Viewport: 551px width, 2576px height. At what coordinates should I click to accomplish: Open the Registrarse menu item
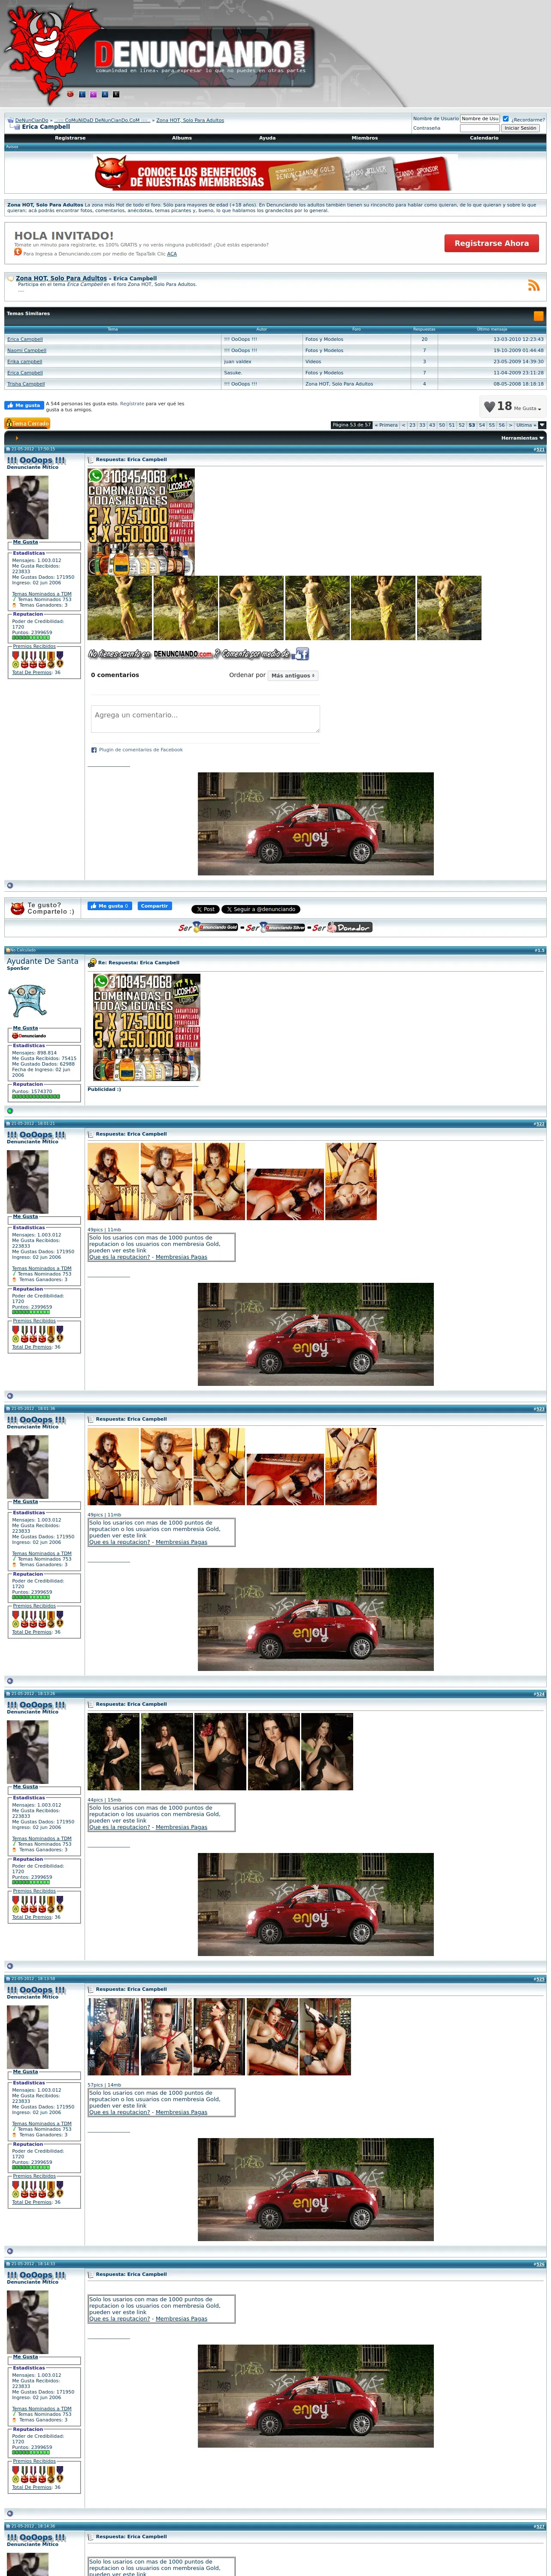(70, 138)
